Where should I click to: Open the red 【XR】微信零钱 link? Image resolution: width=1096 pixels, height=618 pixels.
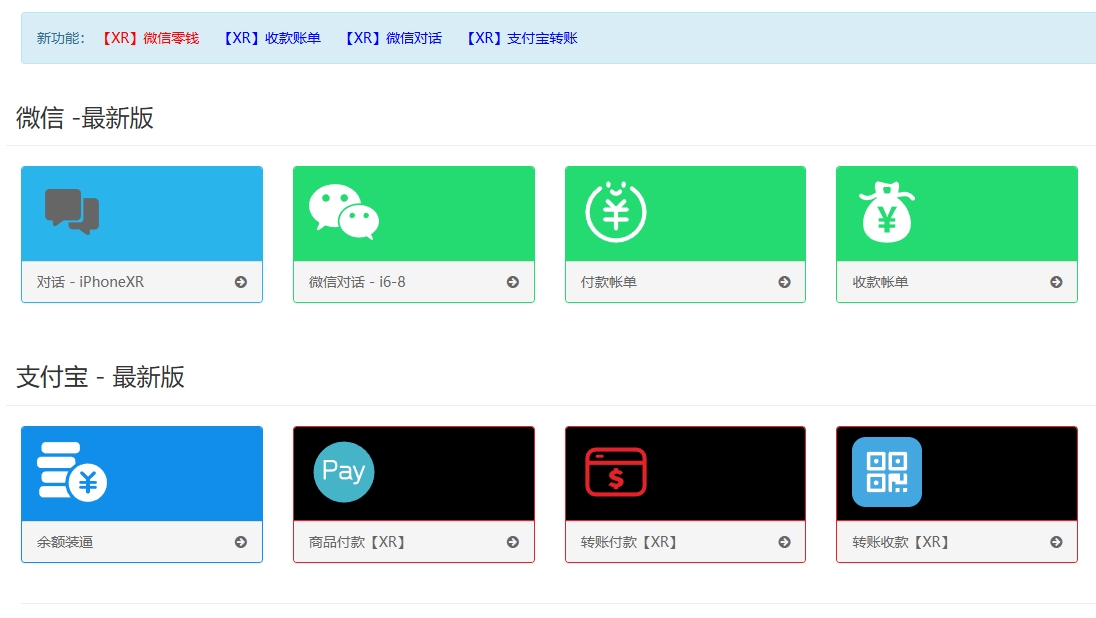[151, 38]
